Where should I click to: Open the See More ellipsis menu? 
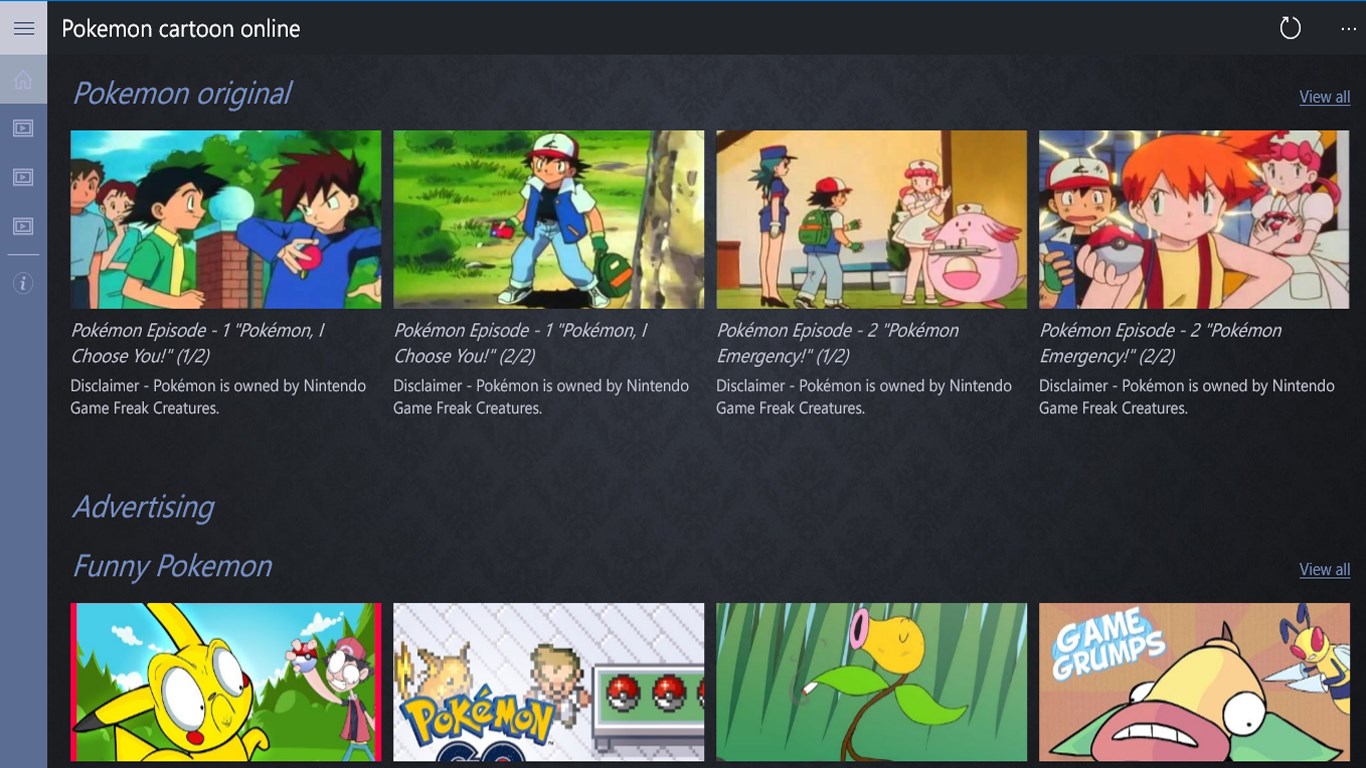pyautogui.click(x=1348, y=28)
